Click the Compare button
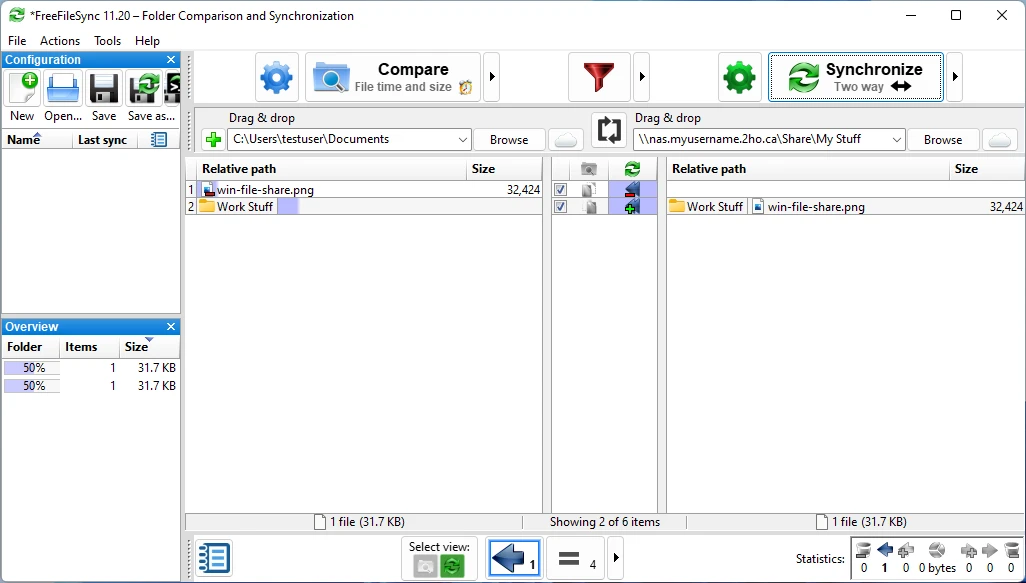Screen dimensions: 1026x583 [390, 76]
